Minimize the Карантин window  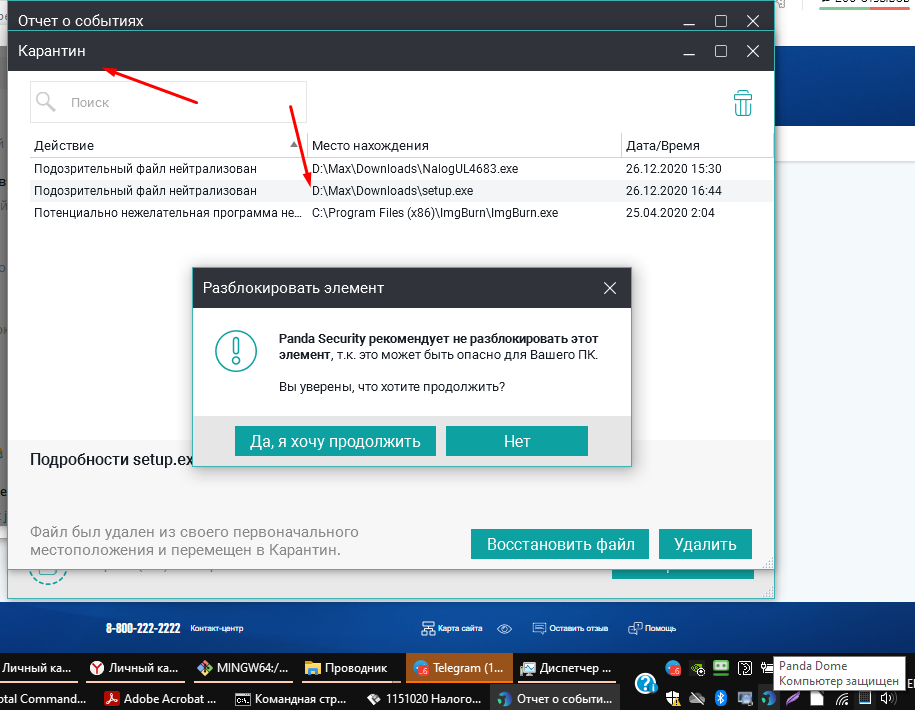(689, 51)
